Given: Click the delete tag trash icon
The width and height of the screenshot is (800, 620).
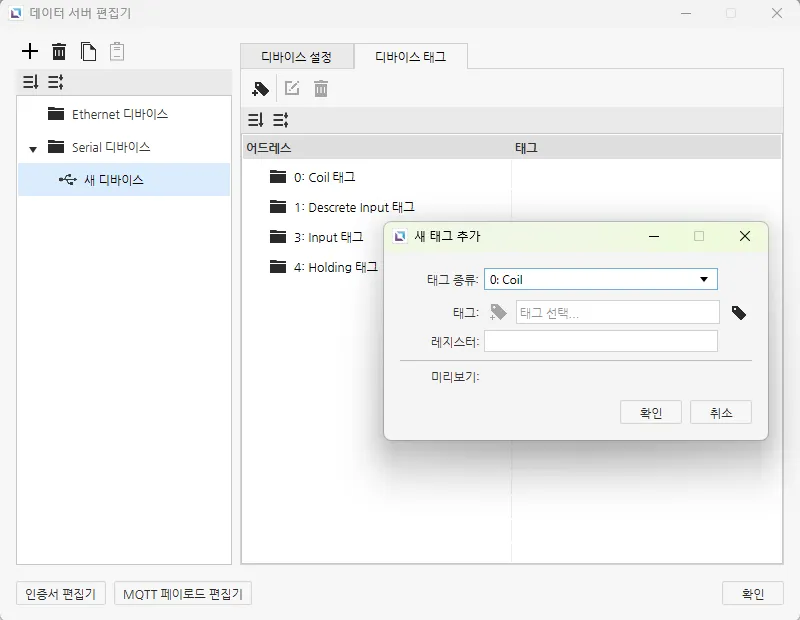Looking at the screenshot, I should click(x=321, y=89).
